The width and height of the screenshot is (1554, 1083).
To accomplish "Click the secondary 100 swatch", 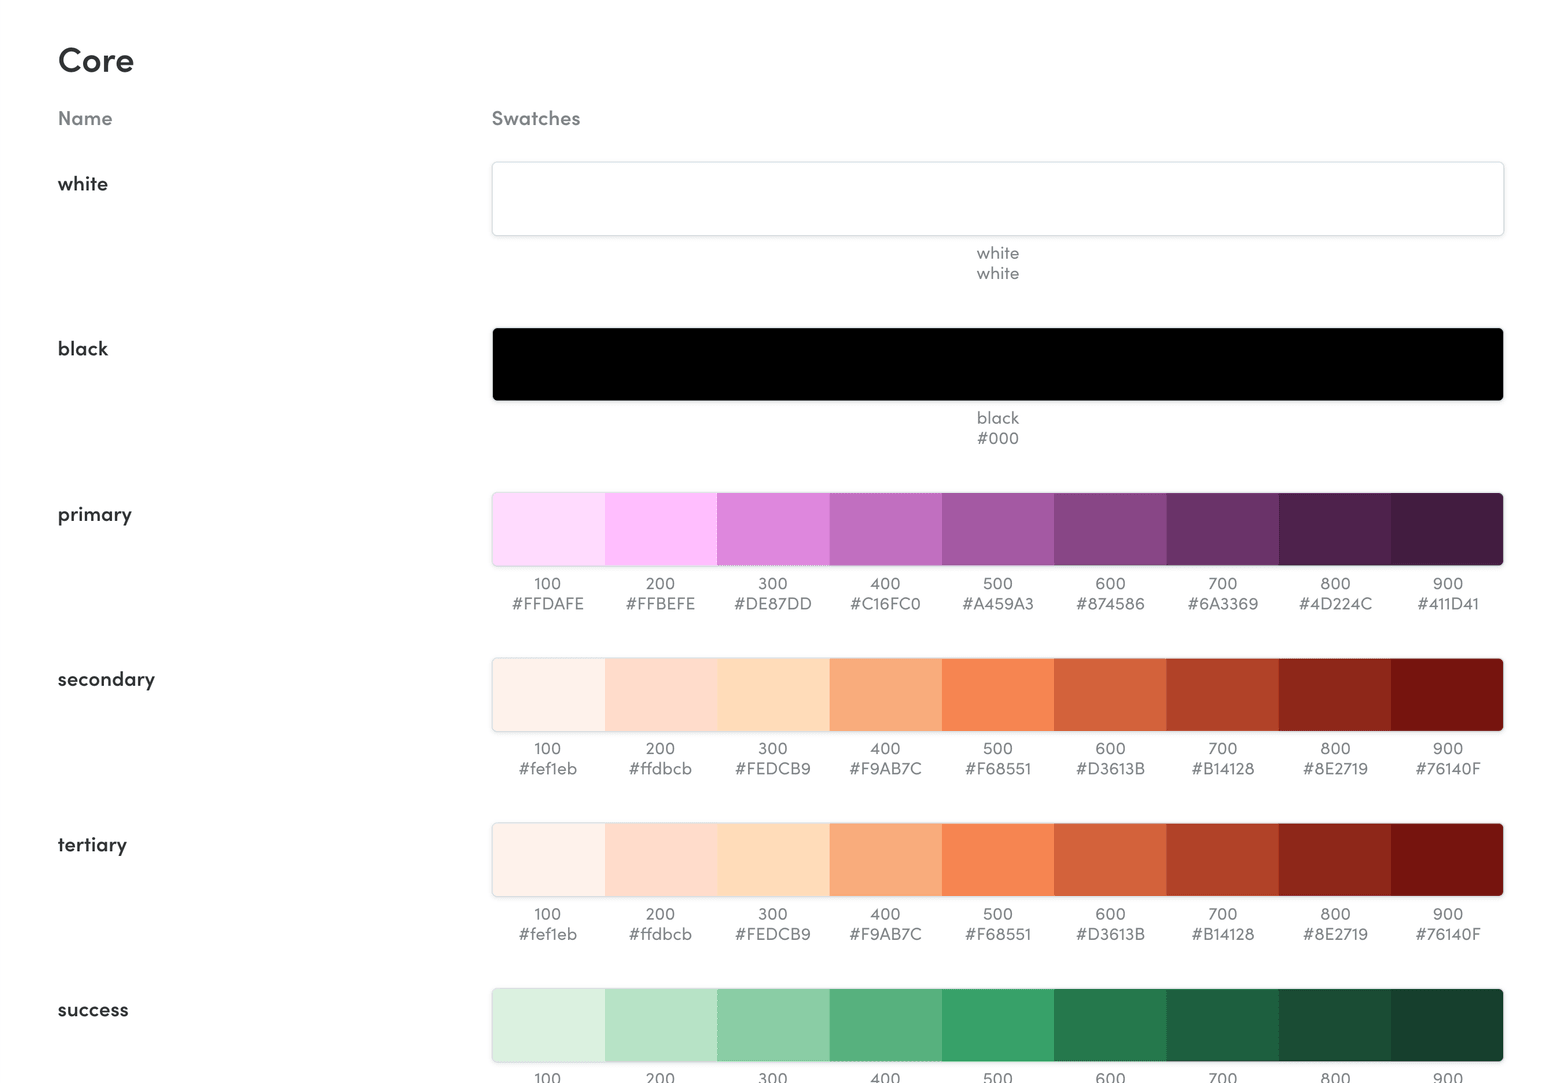I will pos(548,695).
